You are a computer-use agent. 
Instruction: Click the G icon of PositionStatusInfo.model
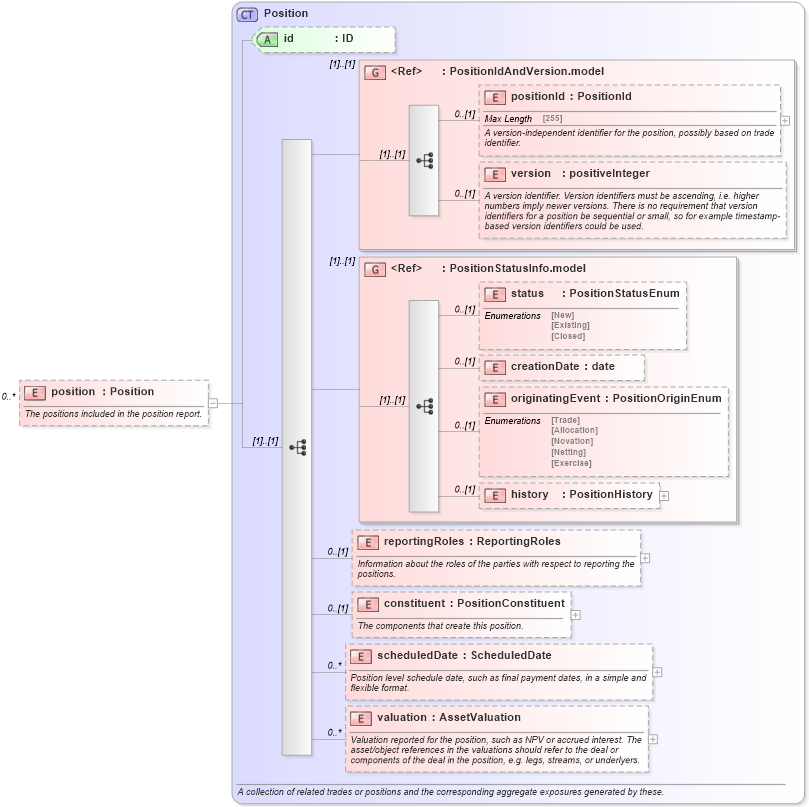(x=375, y=269)
